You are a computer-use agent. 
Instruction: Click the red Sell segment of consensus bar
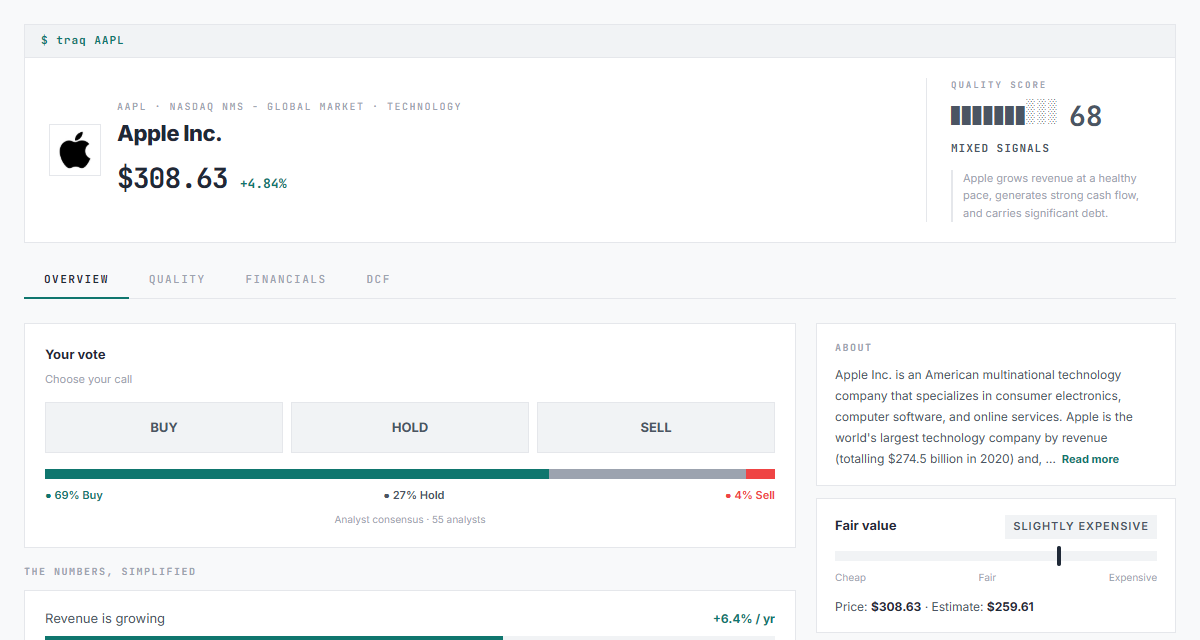760,474
